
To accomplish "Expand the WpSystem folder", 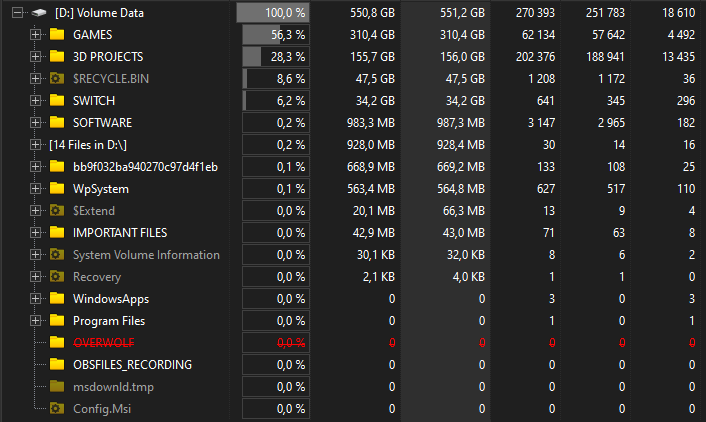I will 35,189.
